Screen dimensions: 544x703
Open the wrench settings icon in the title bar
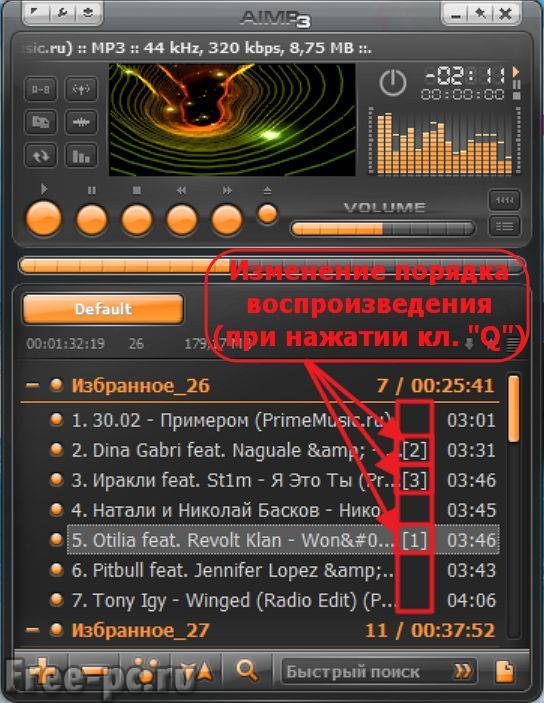[62, 13]
